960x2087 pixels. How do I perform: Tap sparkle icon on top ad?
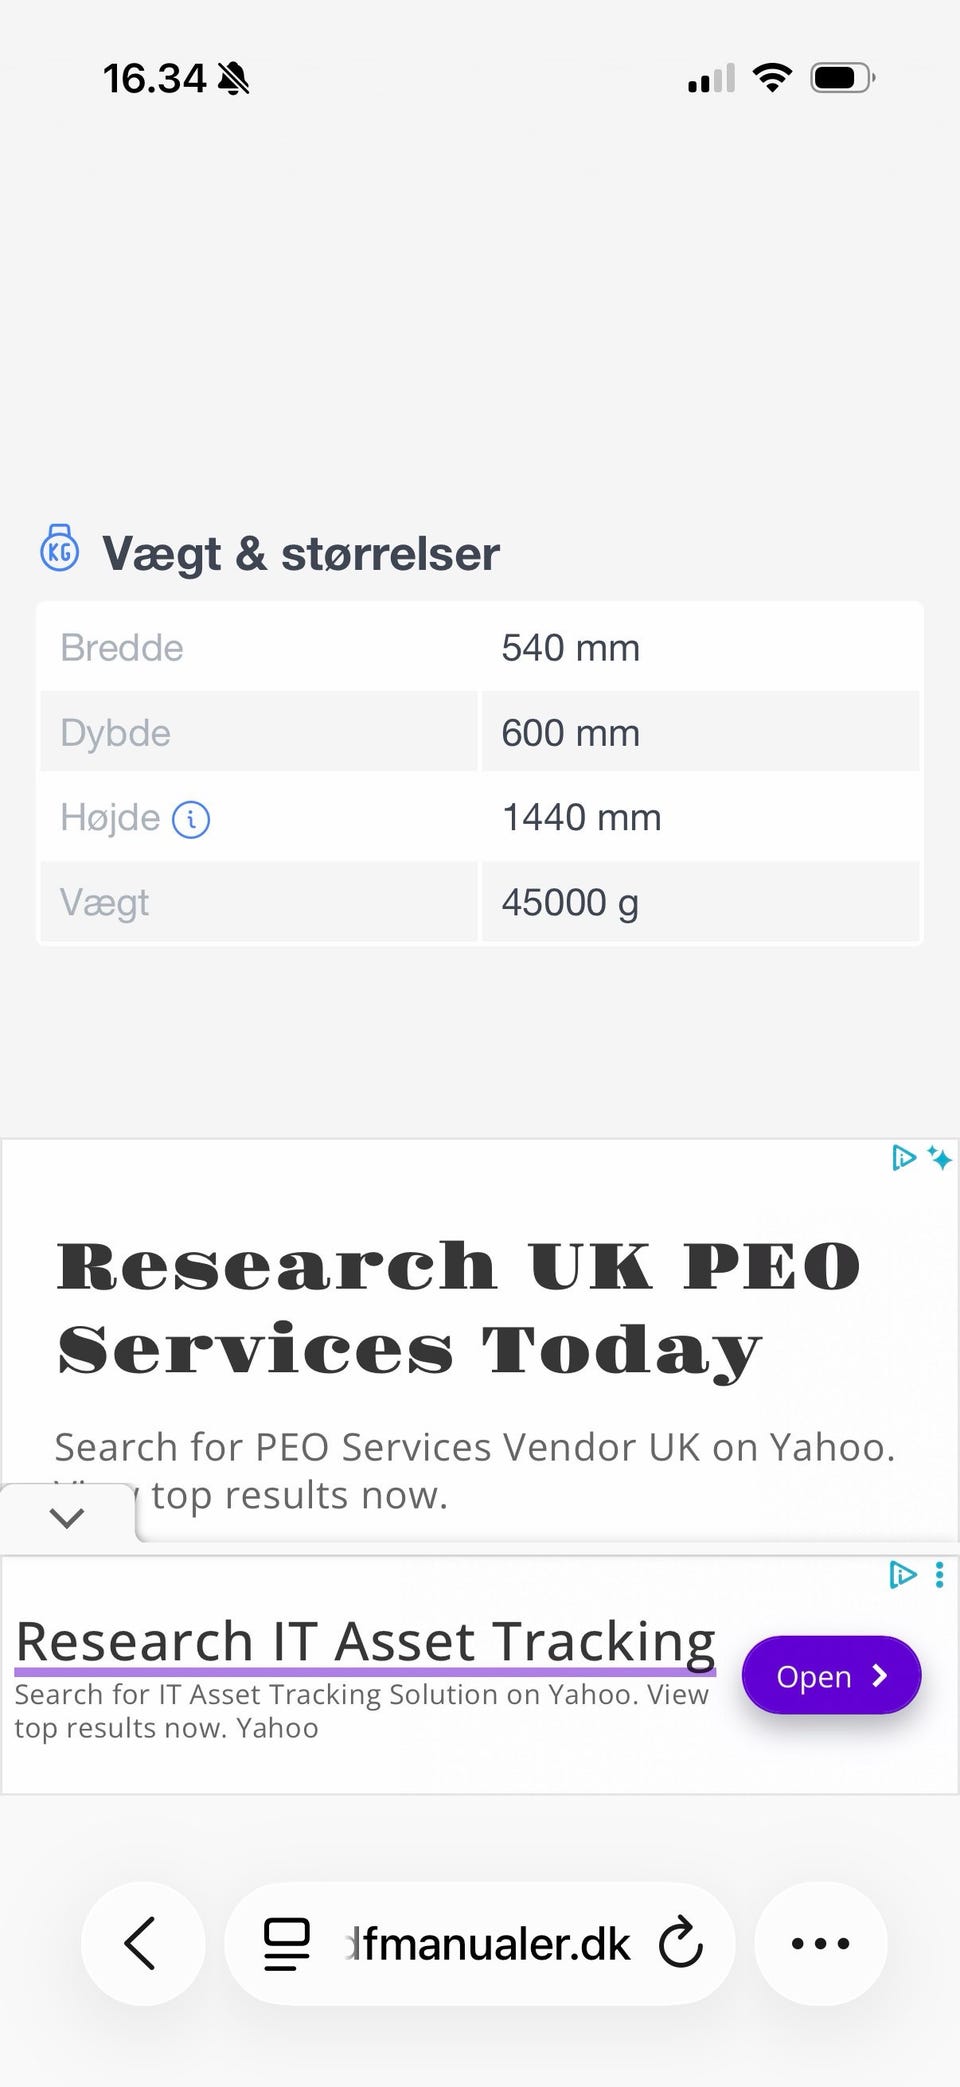(939, 1158)
